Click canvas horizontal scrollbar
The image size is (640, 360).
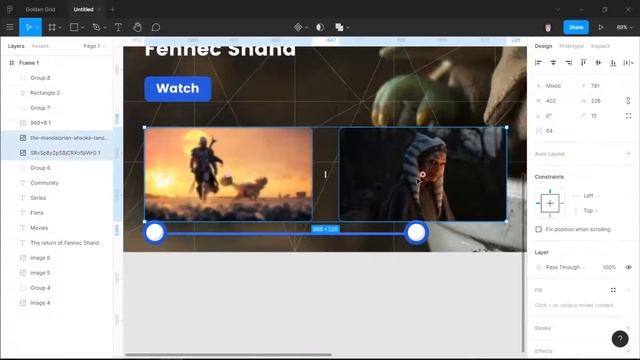pos(229,355)
